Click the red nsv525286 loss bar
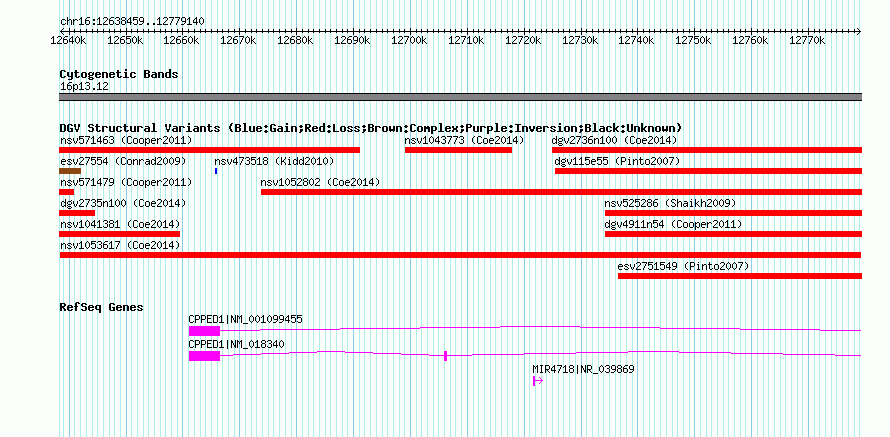 [x=733, y=213]
